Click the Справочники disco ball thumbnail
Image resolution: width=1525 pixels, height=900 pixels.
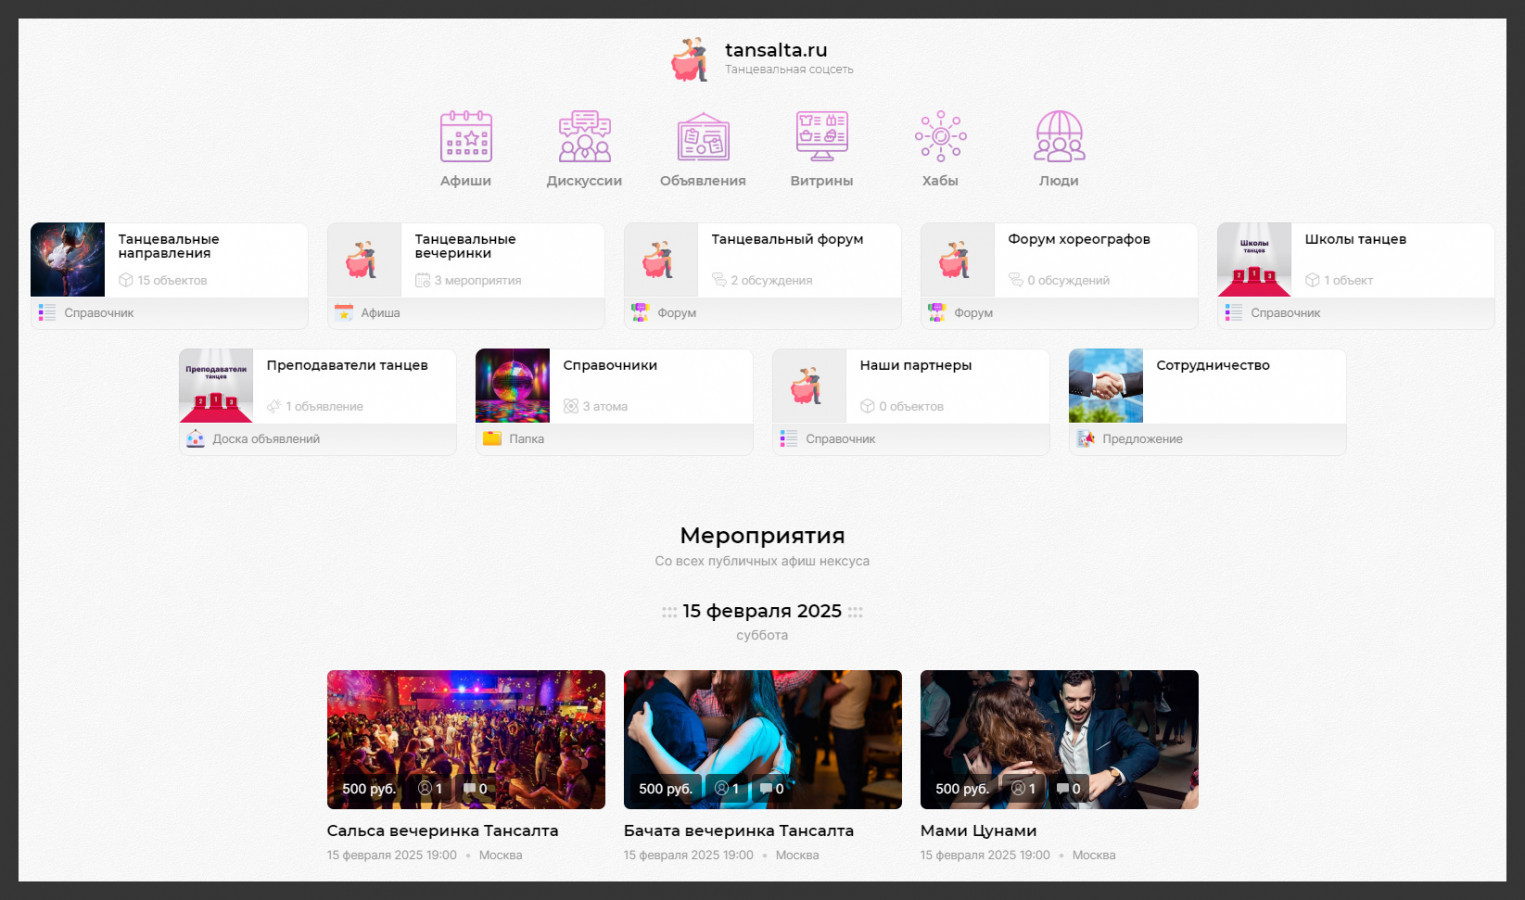pyautogui.click(x=513, y=386)
